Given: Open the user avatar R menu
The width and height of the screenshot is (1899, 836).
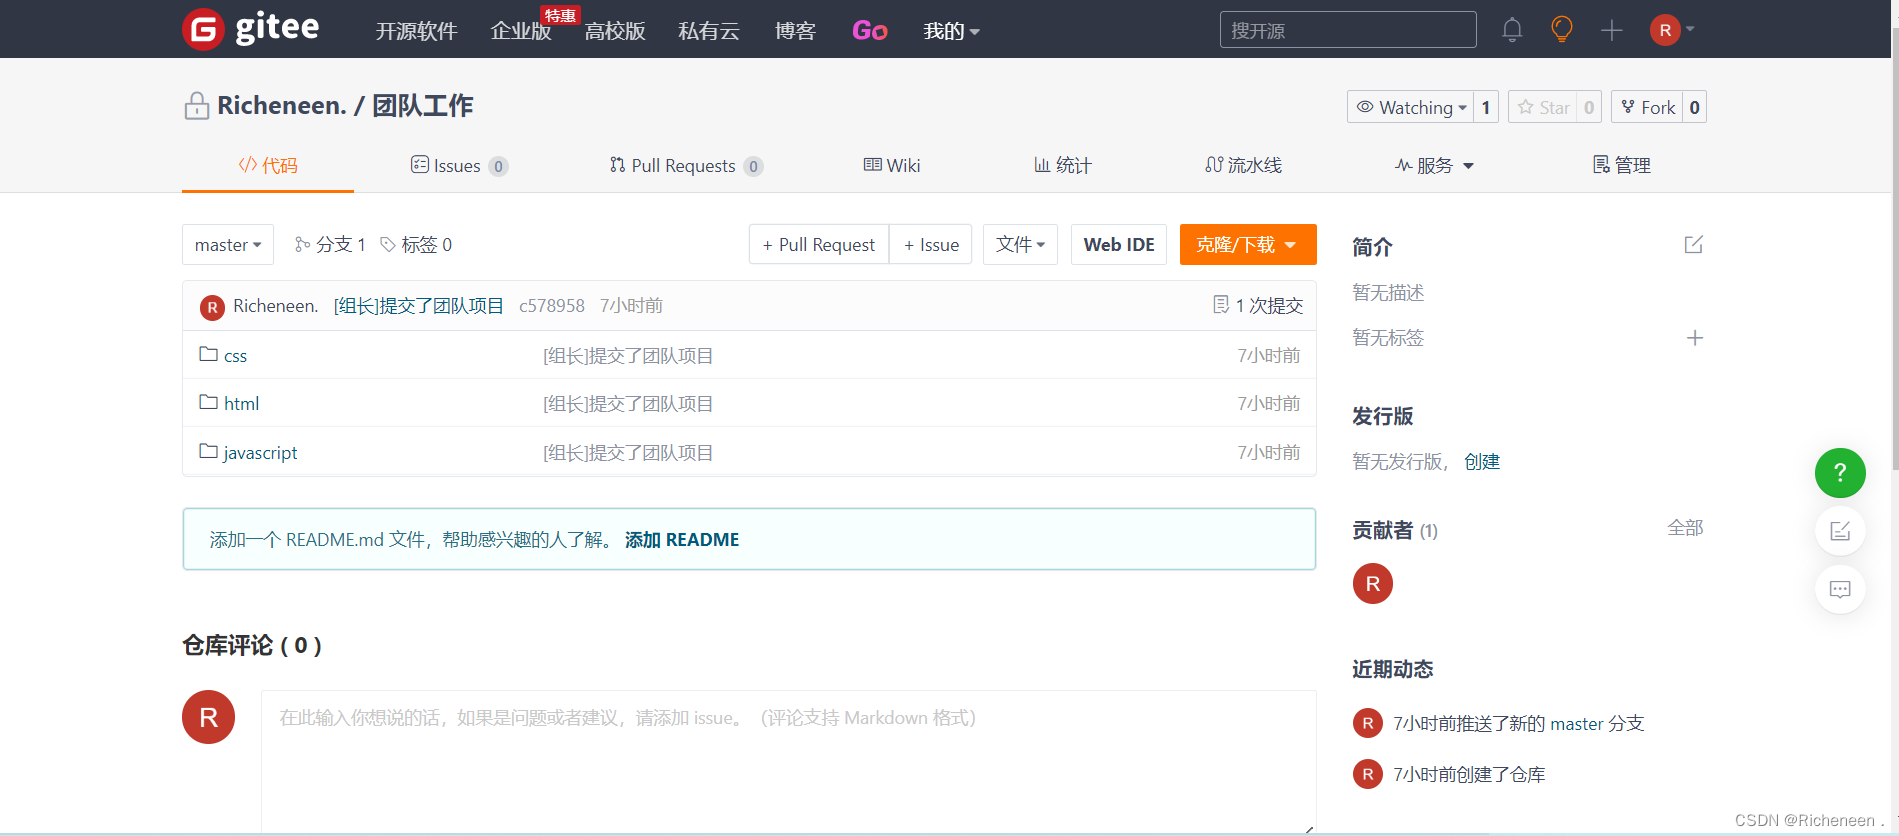Looking at the screenshot, I should coord(1672,30).
